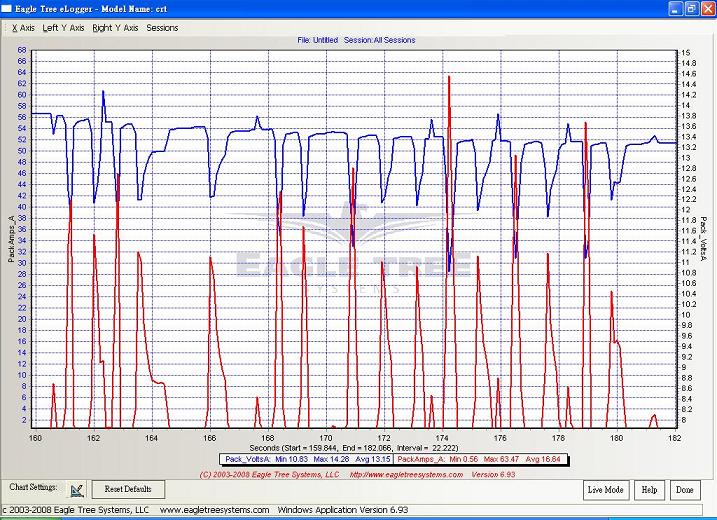The height and width of the screenshot is (520, 717).
Task: Open the Left Y Axis menu
Action: point(64,28)
